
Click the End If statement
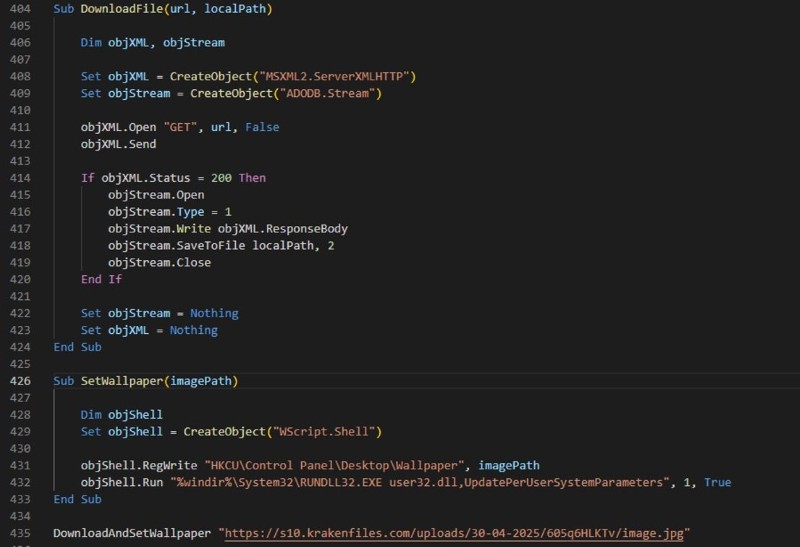102,279
